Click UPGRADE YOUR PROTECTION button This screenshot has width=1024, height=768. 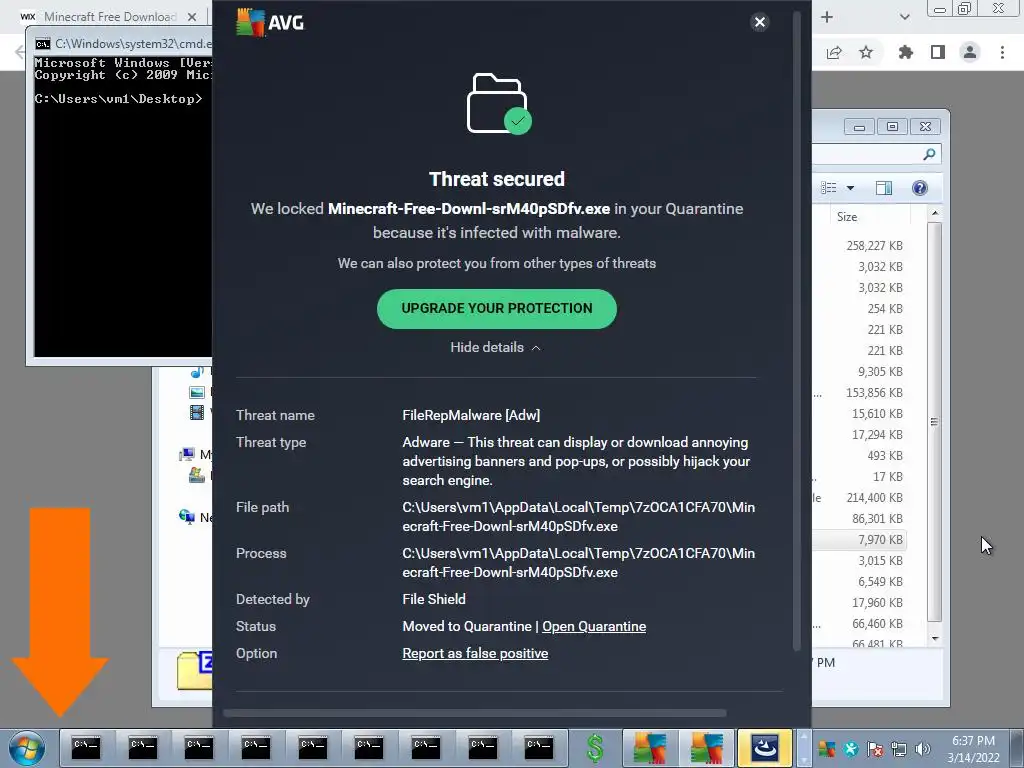[x=496, y=308]
